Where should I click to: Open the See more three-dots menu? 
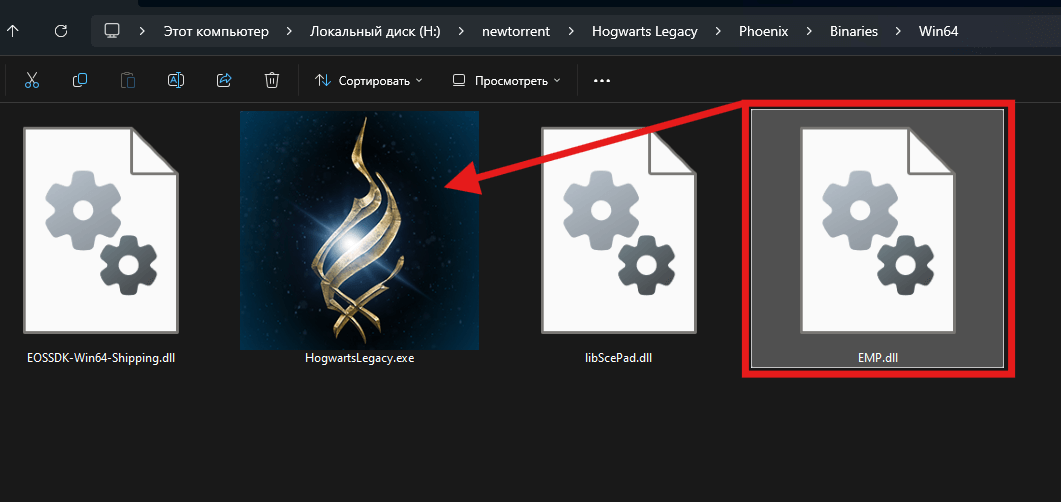pyautogui.click(x=602, y=81)
